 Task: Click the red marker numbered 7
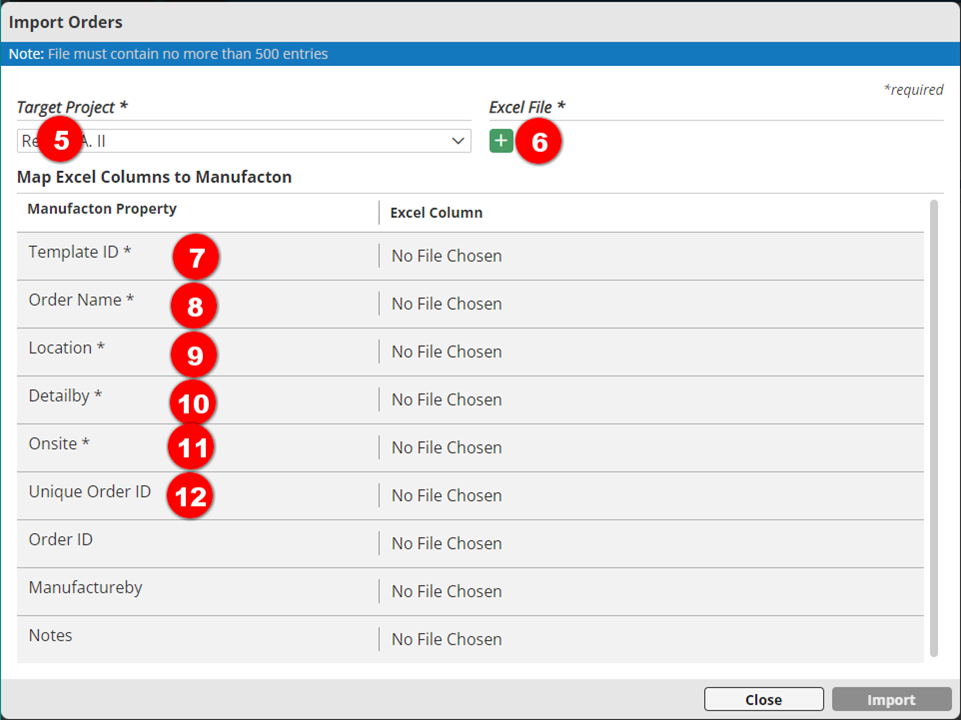tap(196, 258)
